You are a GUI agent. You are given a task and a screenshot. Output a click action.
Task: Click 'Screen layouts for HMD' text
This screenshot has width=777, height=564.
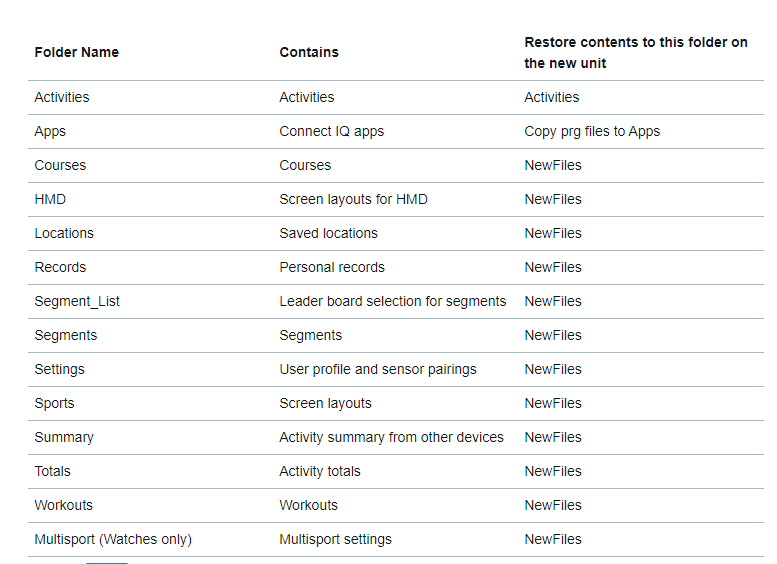(353, 199)
